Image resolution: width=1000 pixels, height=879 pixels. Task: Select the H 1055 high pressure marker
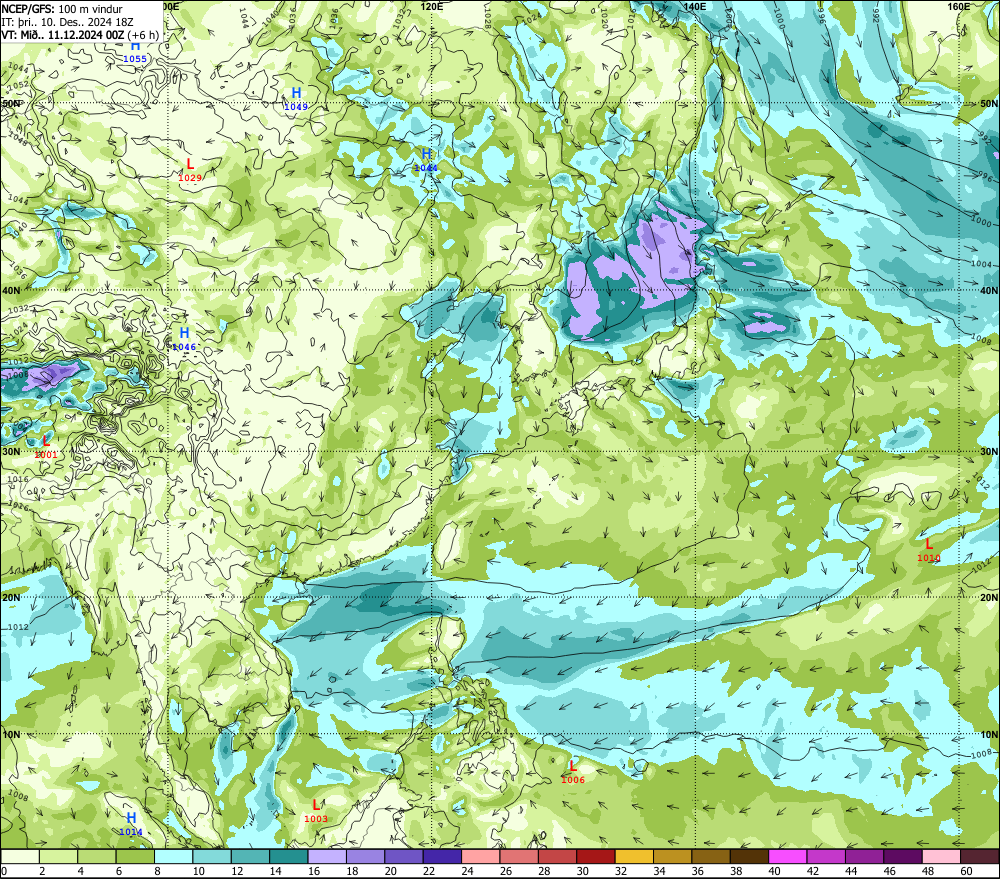(x=135, y=52)
